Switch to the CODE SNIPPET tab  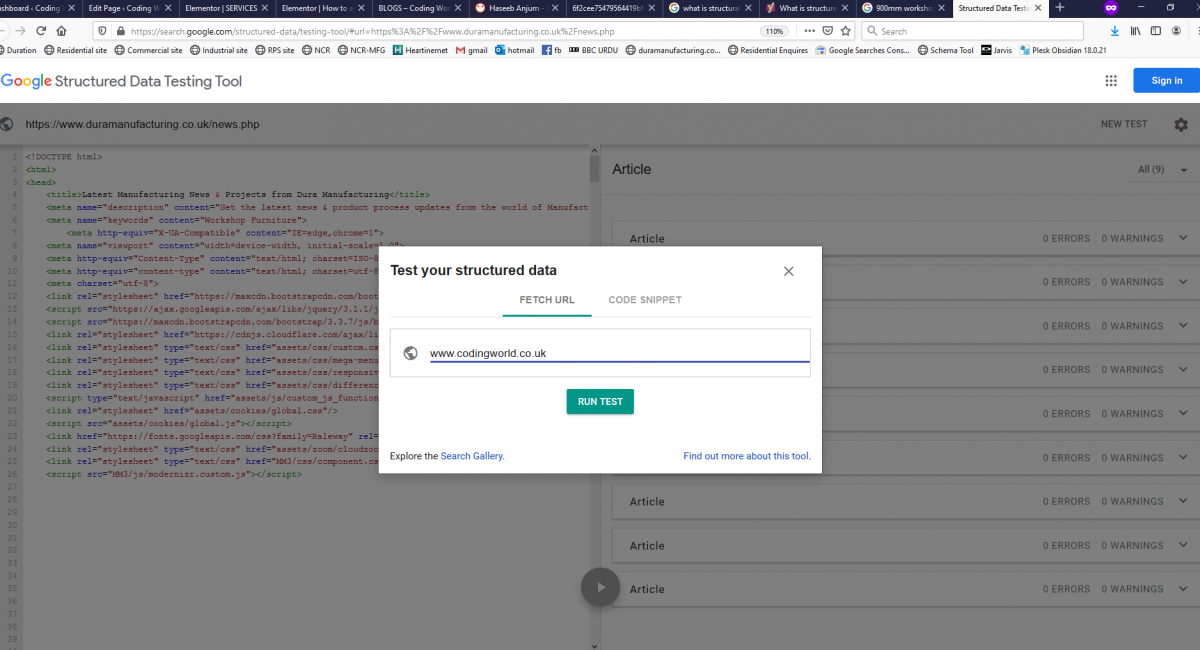click(x=645, y=300)
